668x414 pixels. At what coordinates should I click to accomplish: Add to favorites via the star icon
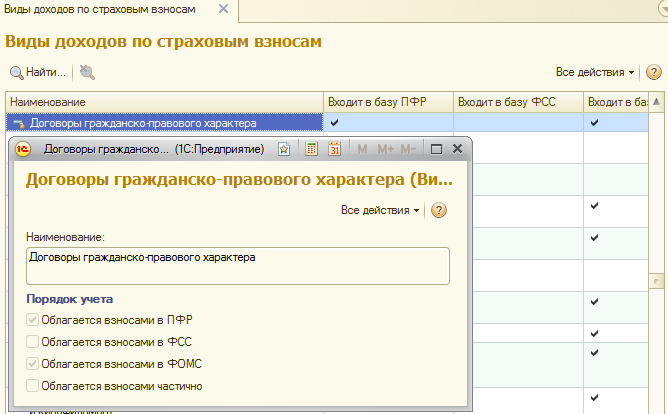tap(284, 149)
